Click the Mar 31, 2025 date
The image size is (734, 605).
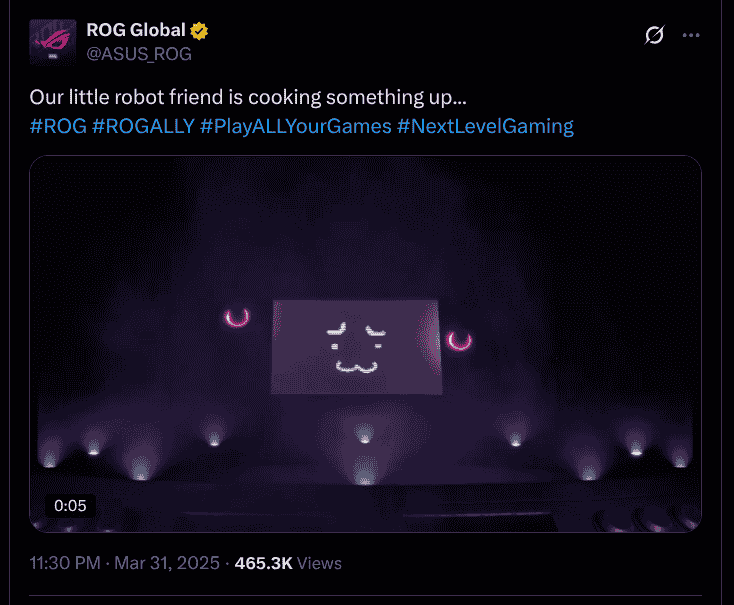(168, 564)
